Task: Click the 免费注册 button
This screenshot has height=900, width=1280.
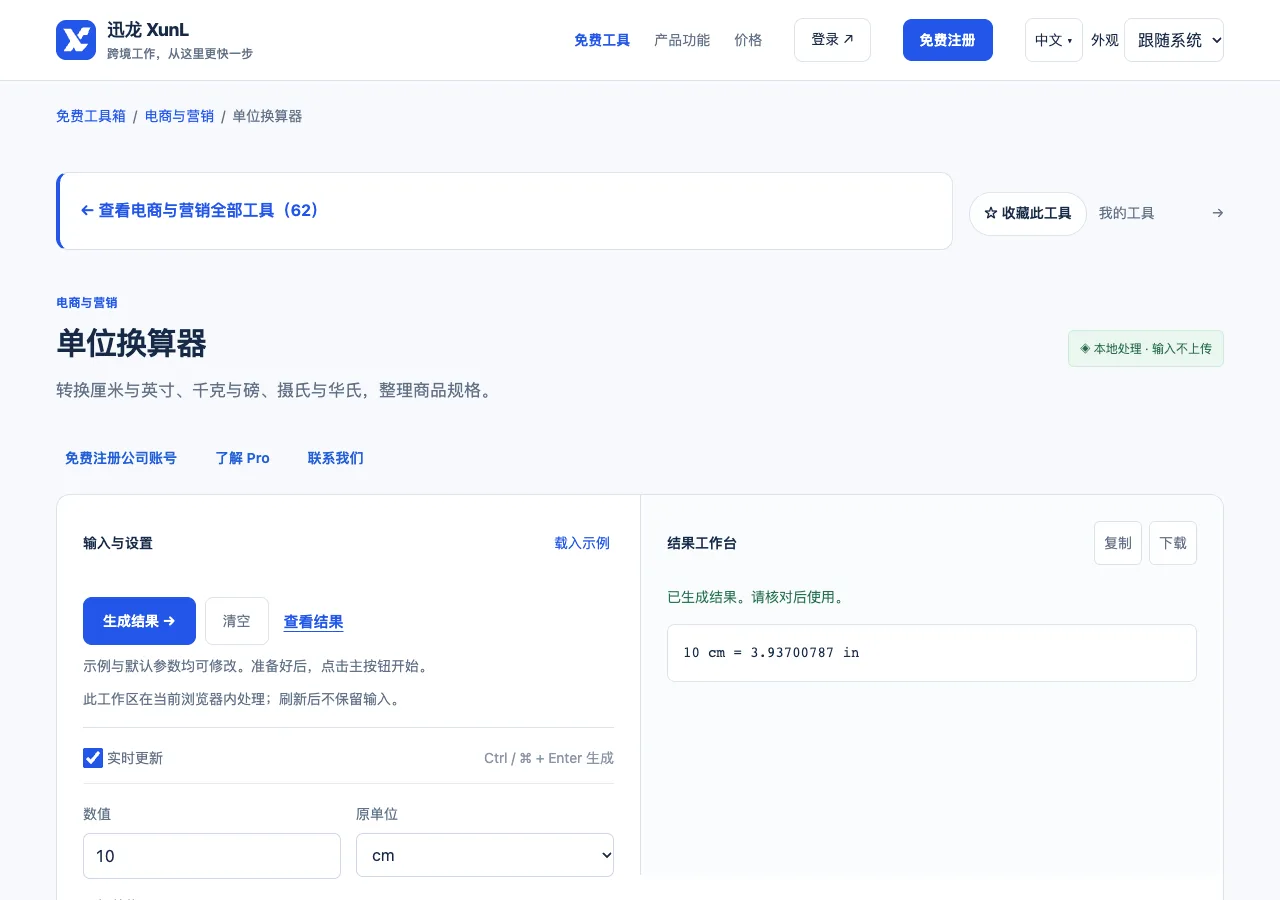Action: [947, 40]
